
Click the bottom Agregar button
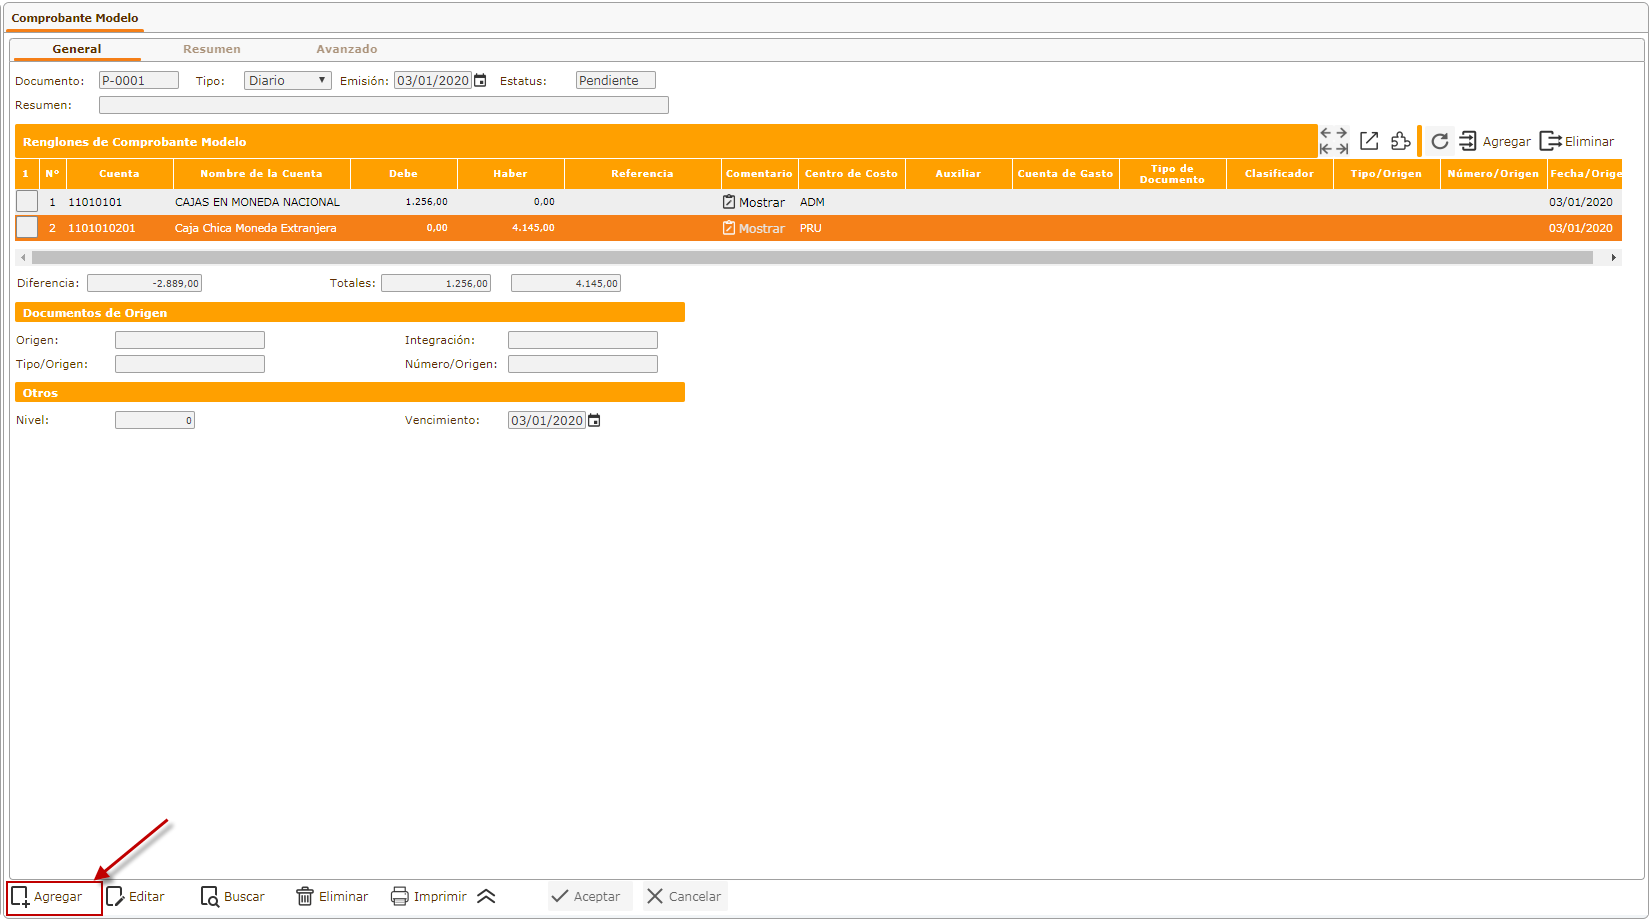48,897
